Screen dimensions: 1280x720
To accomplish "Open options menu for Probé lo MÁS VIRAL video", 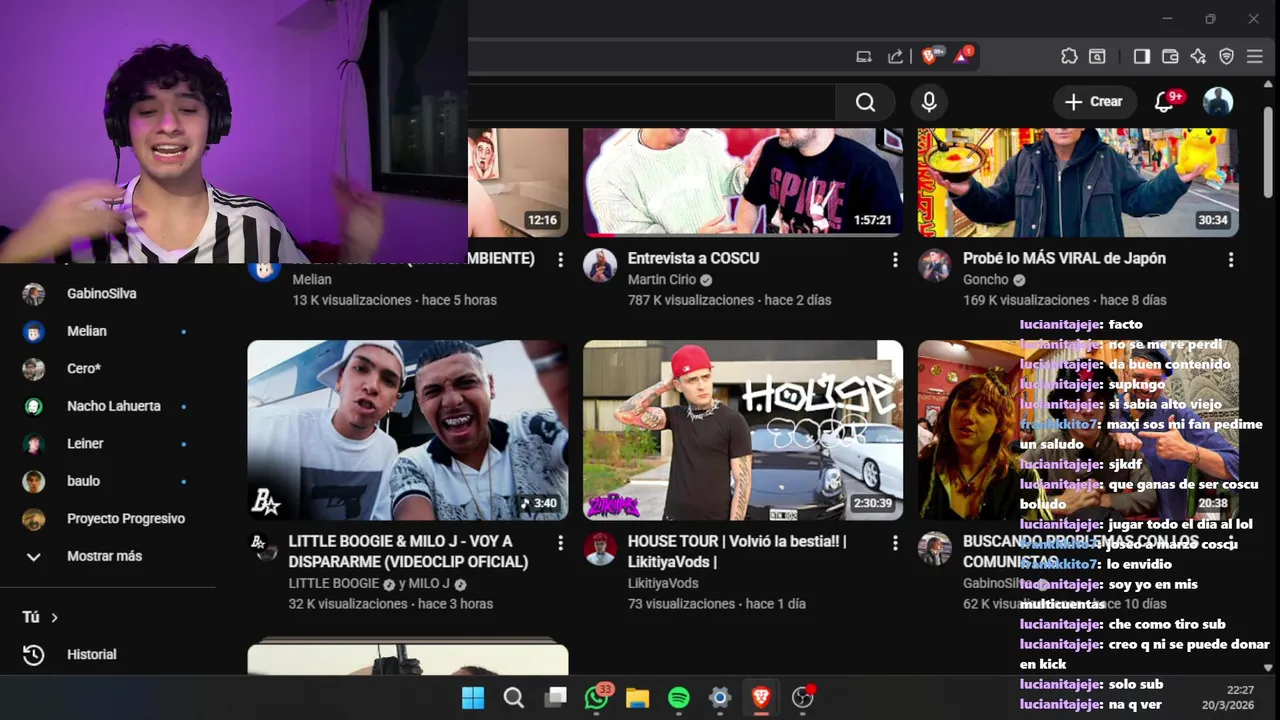I will 1230,260.
